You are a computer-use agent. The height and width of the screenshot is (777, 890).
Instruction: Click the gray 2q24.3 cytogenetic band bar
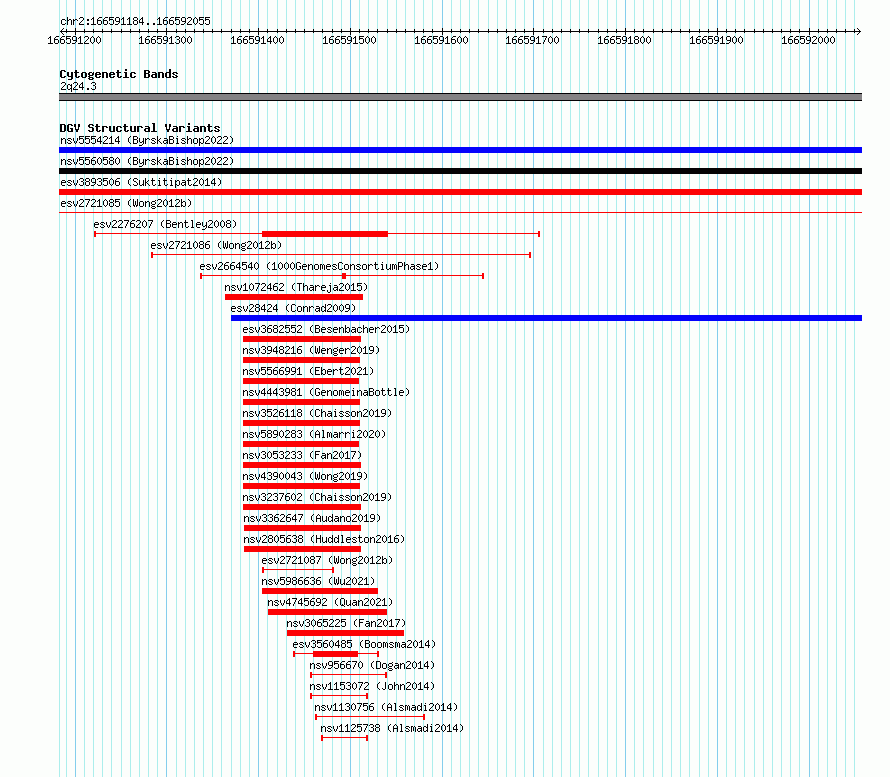point(460,97)
